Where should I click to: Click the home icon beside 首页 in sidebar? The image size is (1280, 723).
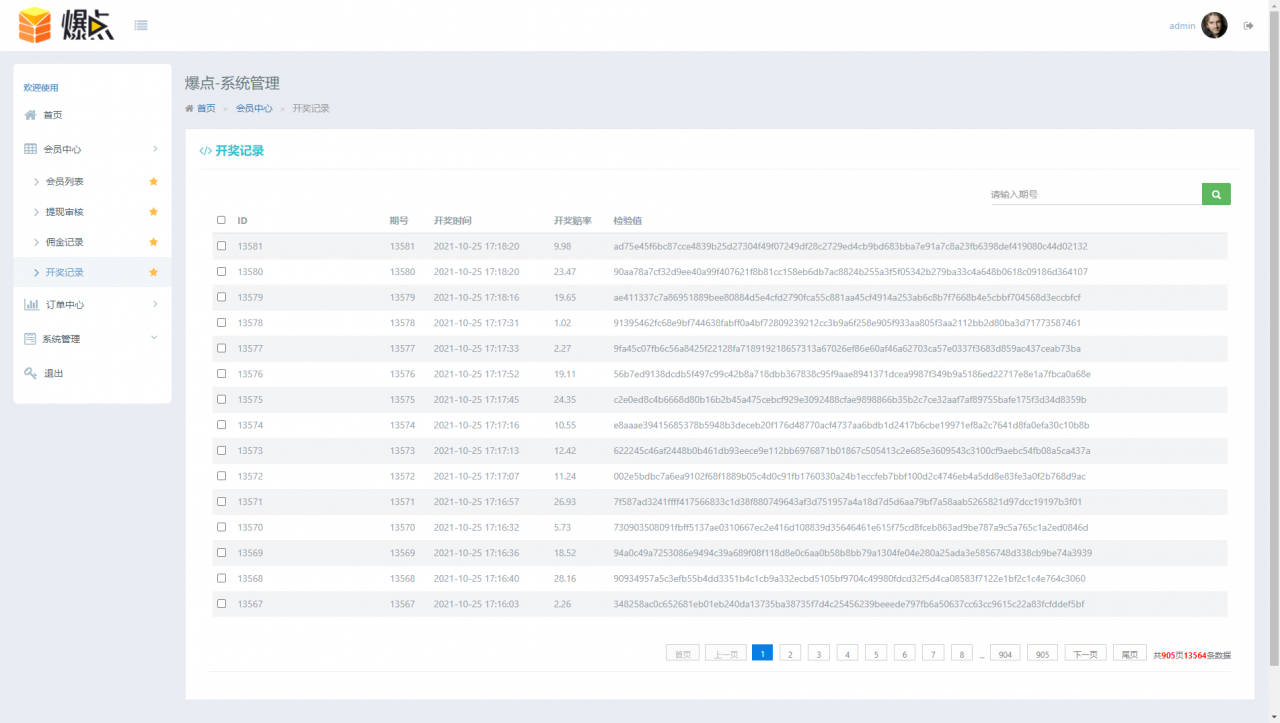pyautogui.click(x=31, y=115)
